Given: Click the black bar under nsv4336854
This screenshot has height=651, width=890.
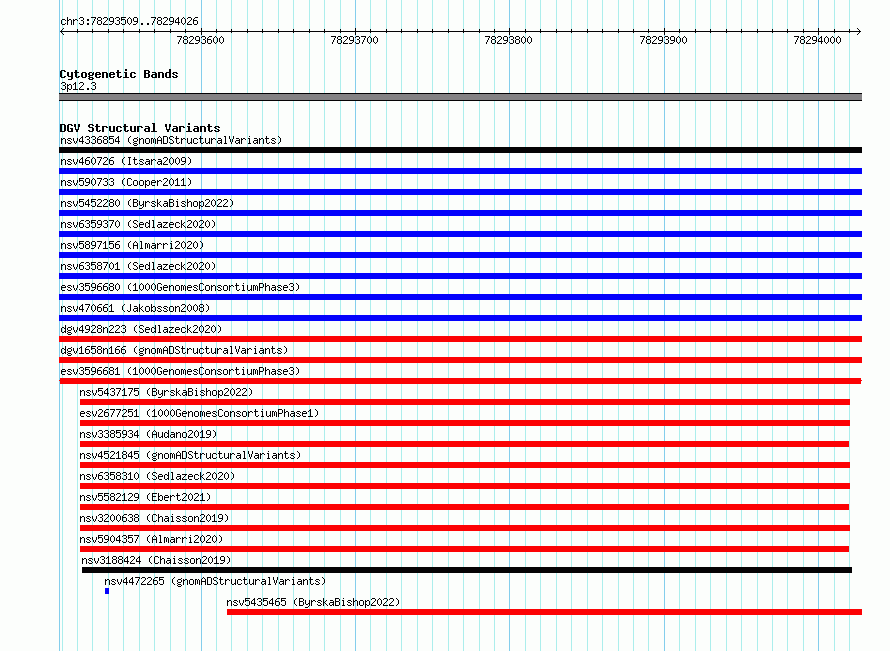Looking at the screenshot, I should pos(460,150).
